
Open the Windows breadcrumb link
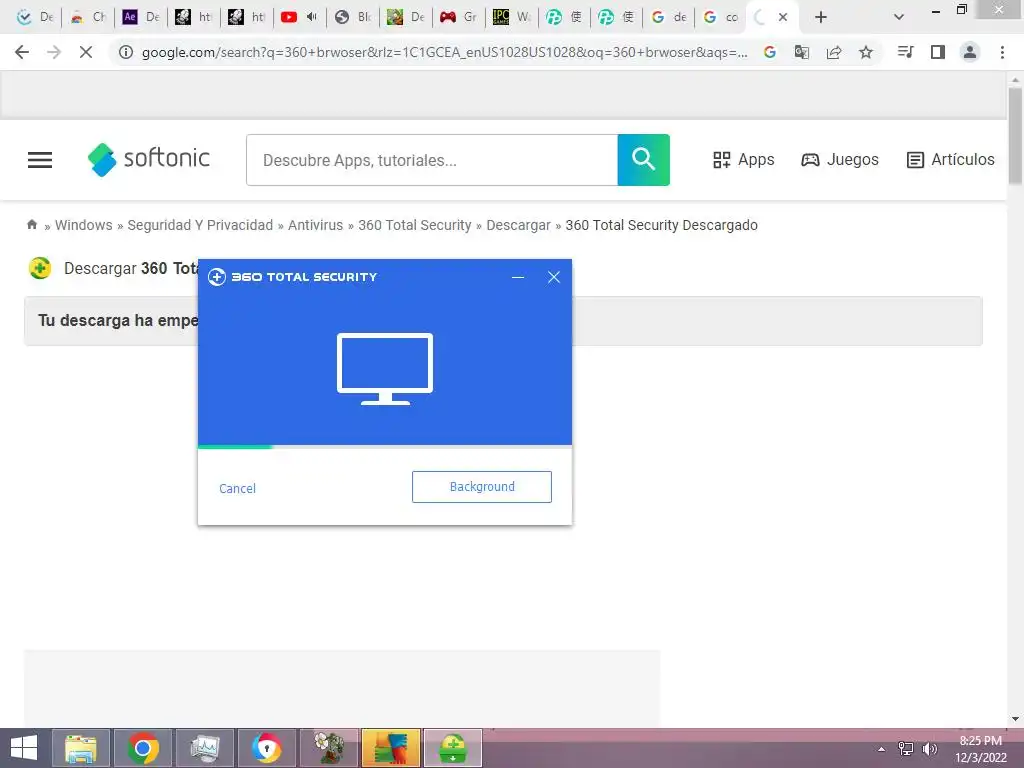pos(84,225)
